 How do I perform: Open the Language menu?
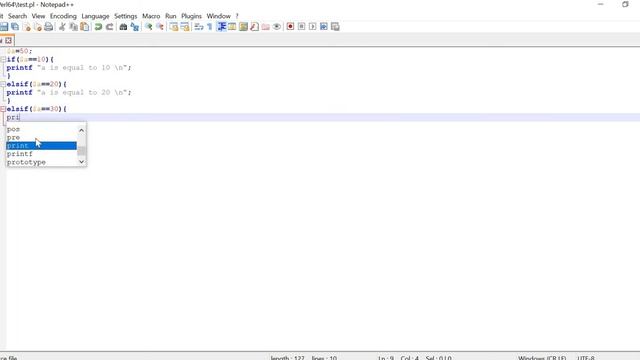coord(95,16)
